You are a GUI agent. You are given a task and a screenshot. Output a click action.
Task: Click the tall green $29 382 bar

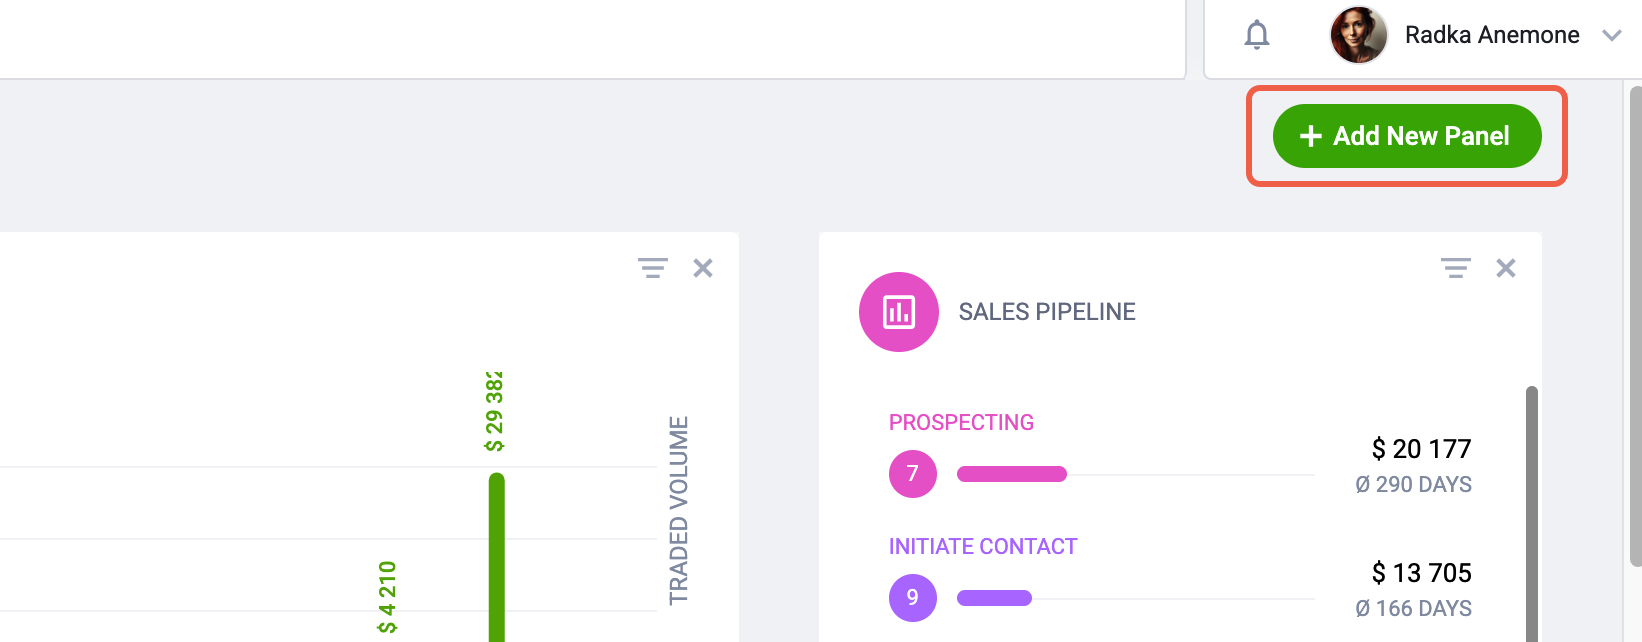[497, 557]
